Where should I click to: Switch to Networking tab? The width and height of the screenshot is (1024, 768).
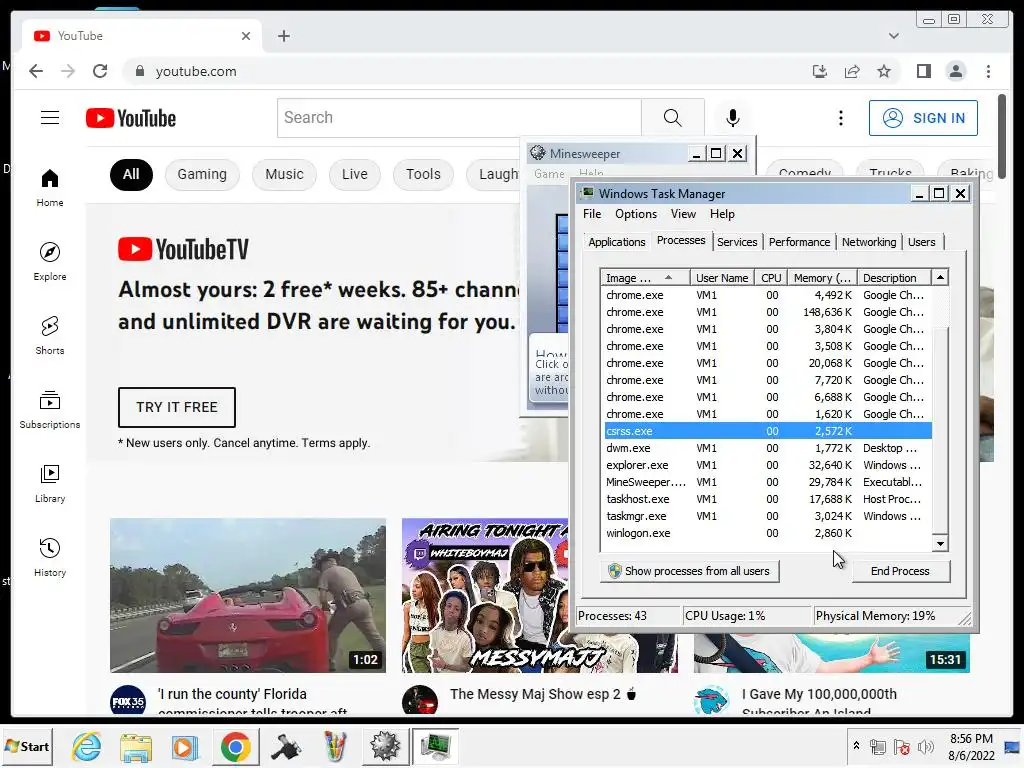(x=869, y=242)
